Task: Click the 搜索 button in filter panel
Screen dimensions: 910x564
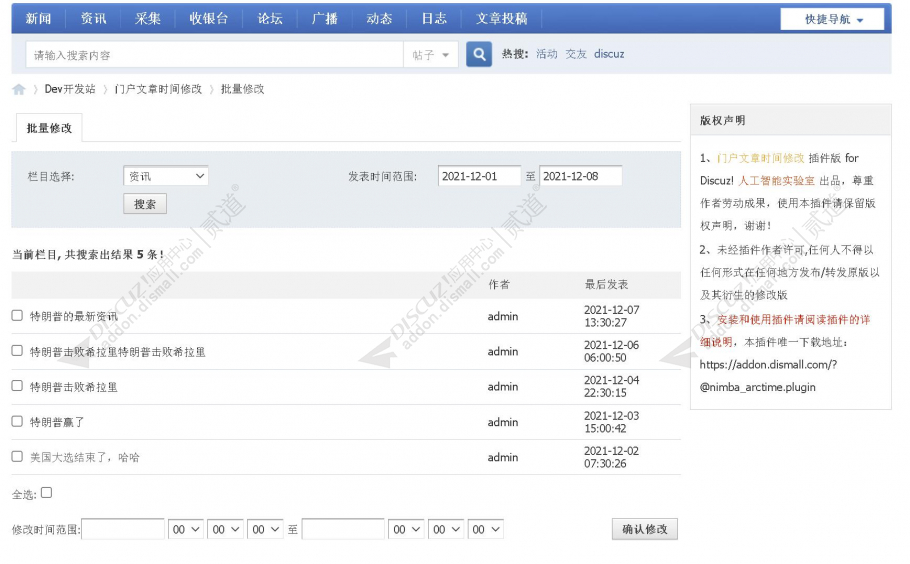Action: pyautogui.click(x=145, y=204)
